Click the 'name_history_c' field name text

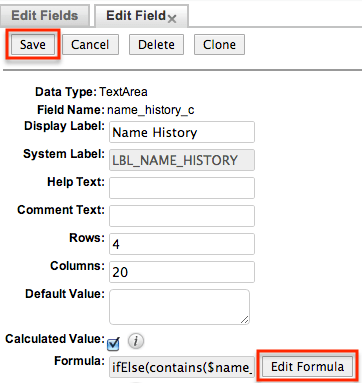pyautogui.click(x=151, y=110)
